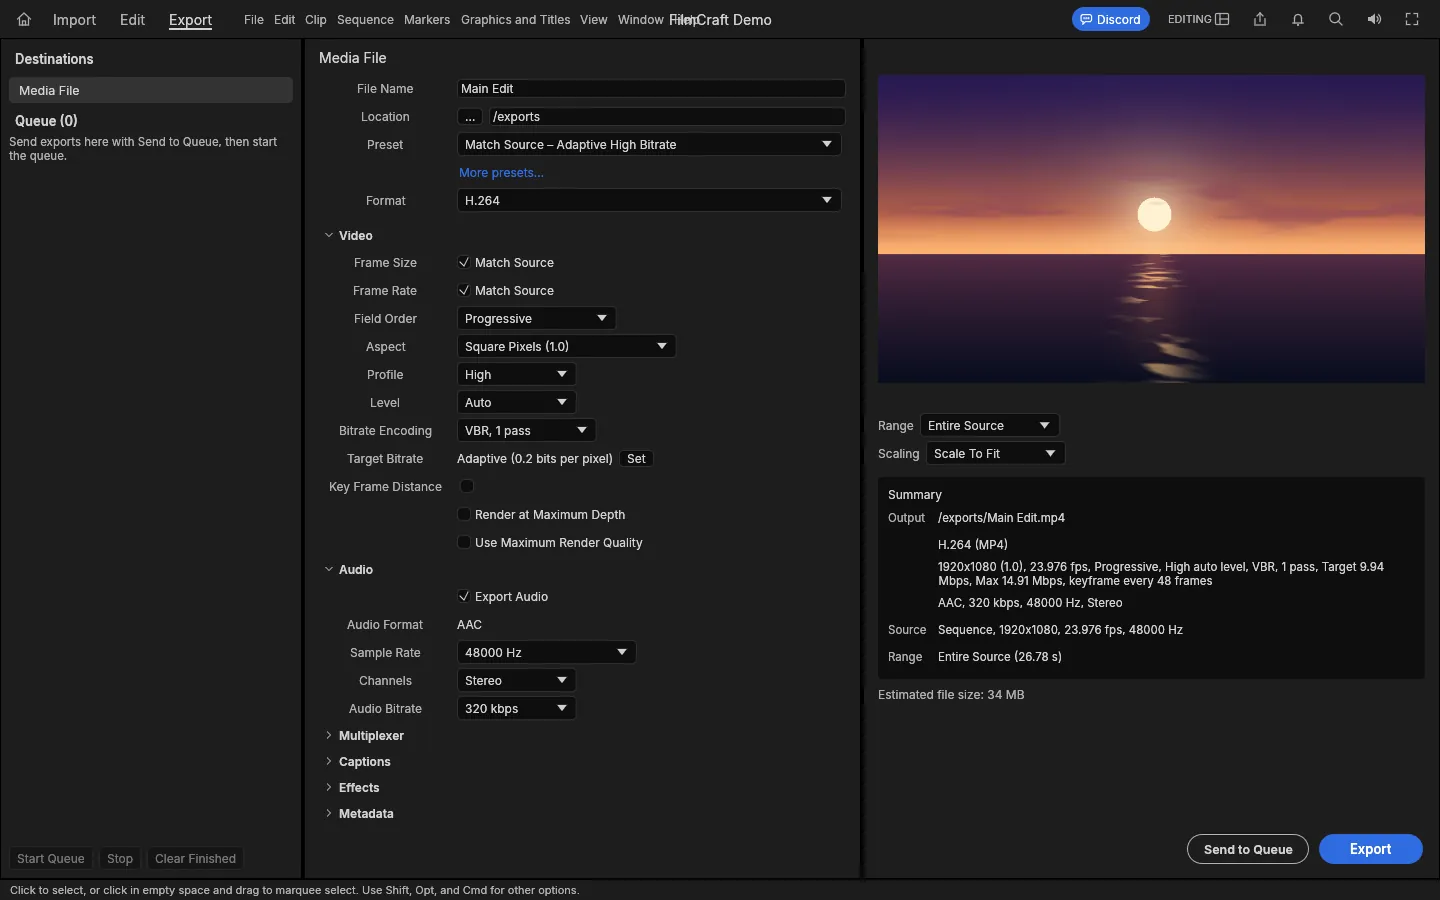Screen dimensions: 1440x900
Task: Collapse the Video section
Action: click(x=329, y=236)
